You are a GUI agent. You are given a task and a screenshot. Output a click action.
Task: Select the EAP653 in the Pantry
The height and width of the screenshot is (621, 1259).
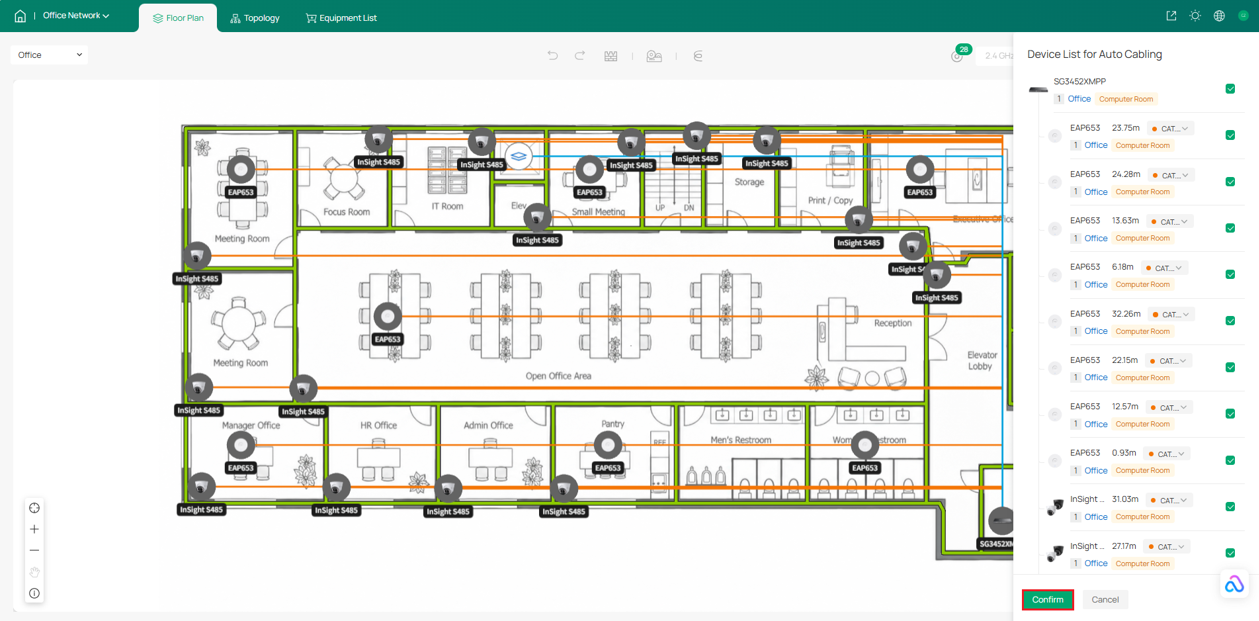click(x=608, y=445)
